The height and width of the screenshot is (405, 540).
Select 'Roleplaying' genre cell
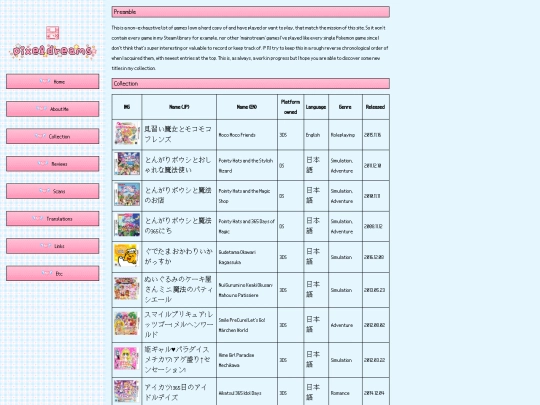coord(343,135)
